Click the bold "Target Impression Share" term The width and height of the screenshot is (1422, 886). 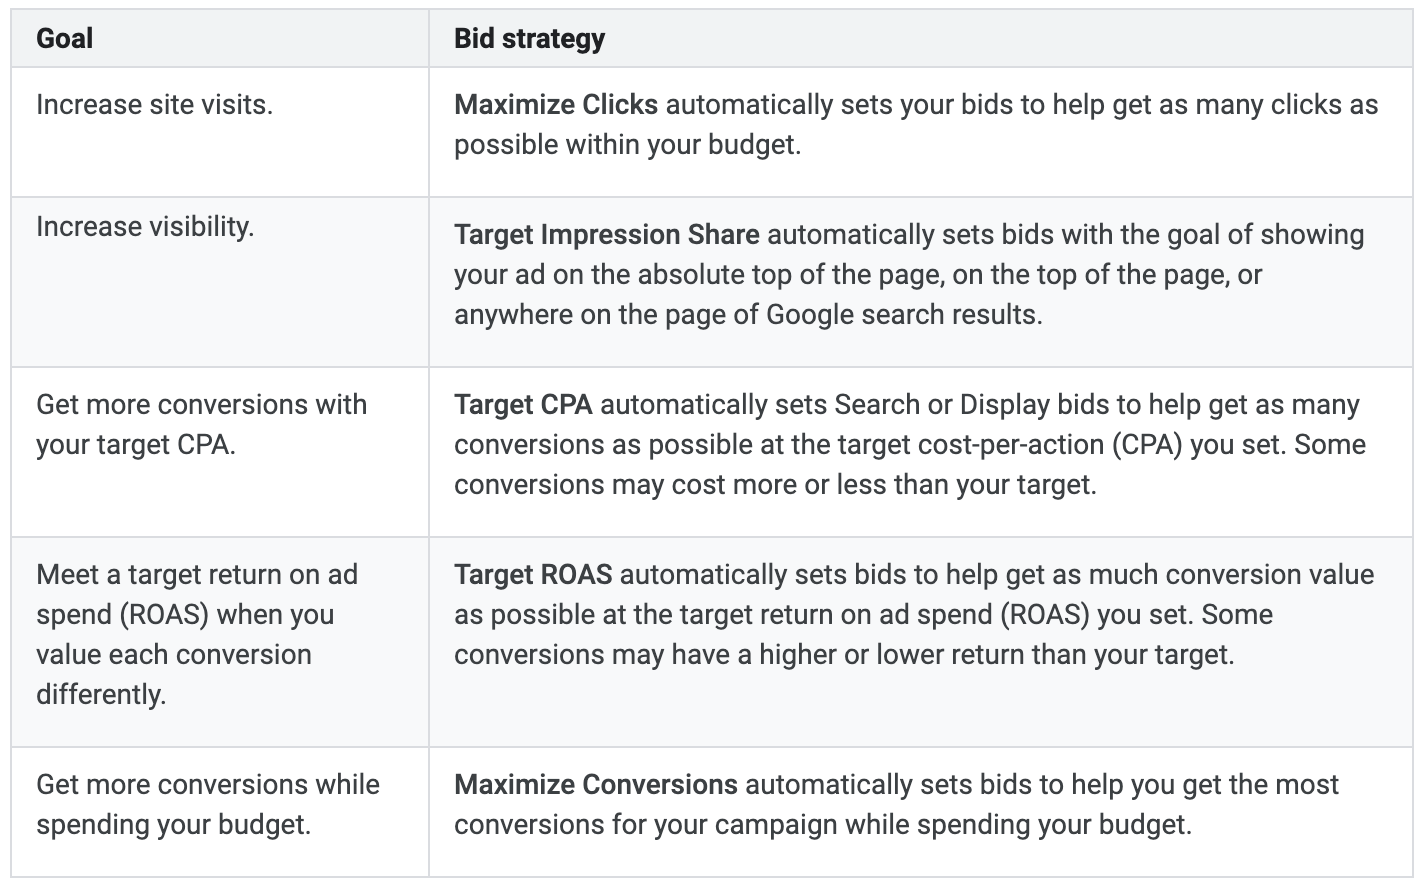(x=606, y=235)
